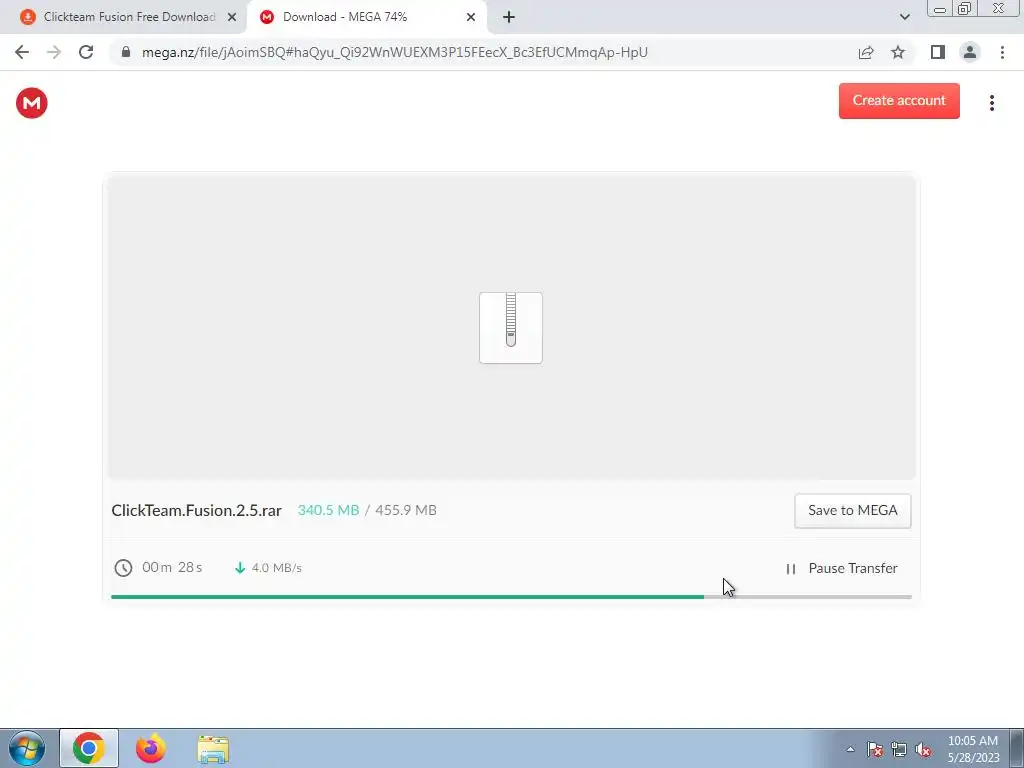Open Windows Explorer from the taskbar
Screen dimensions: 1024x768
point(213,749)
